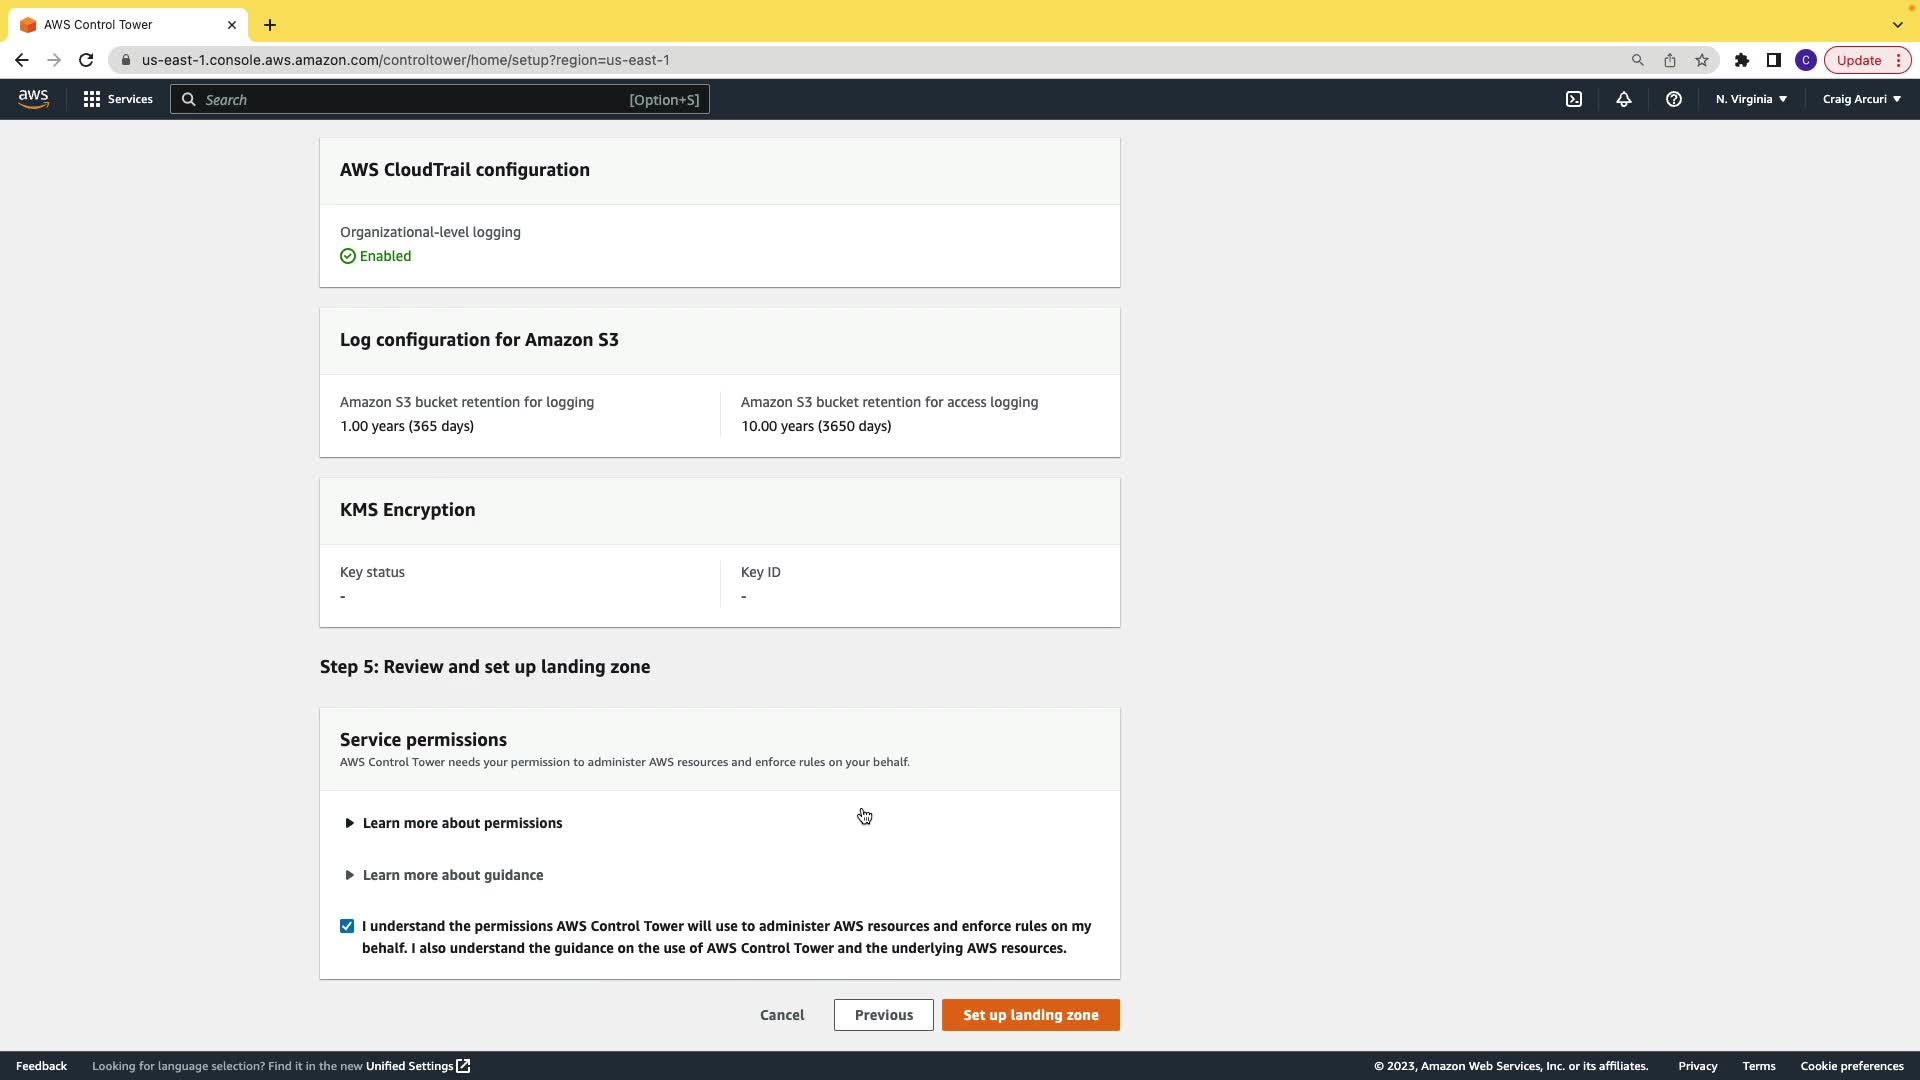
Task: Reload the page in browser
Action: [86, 60]
